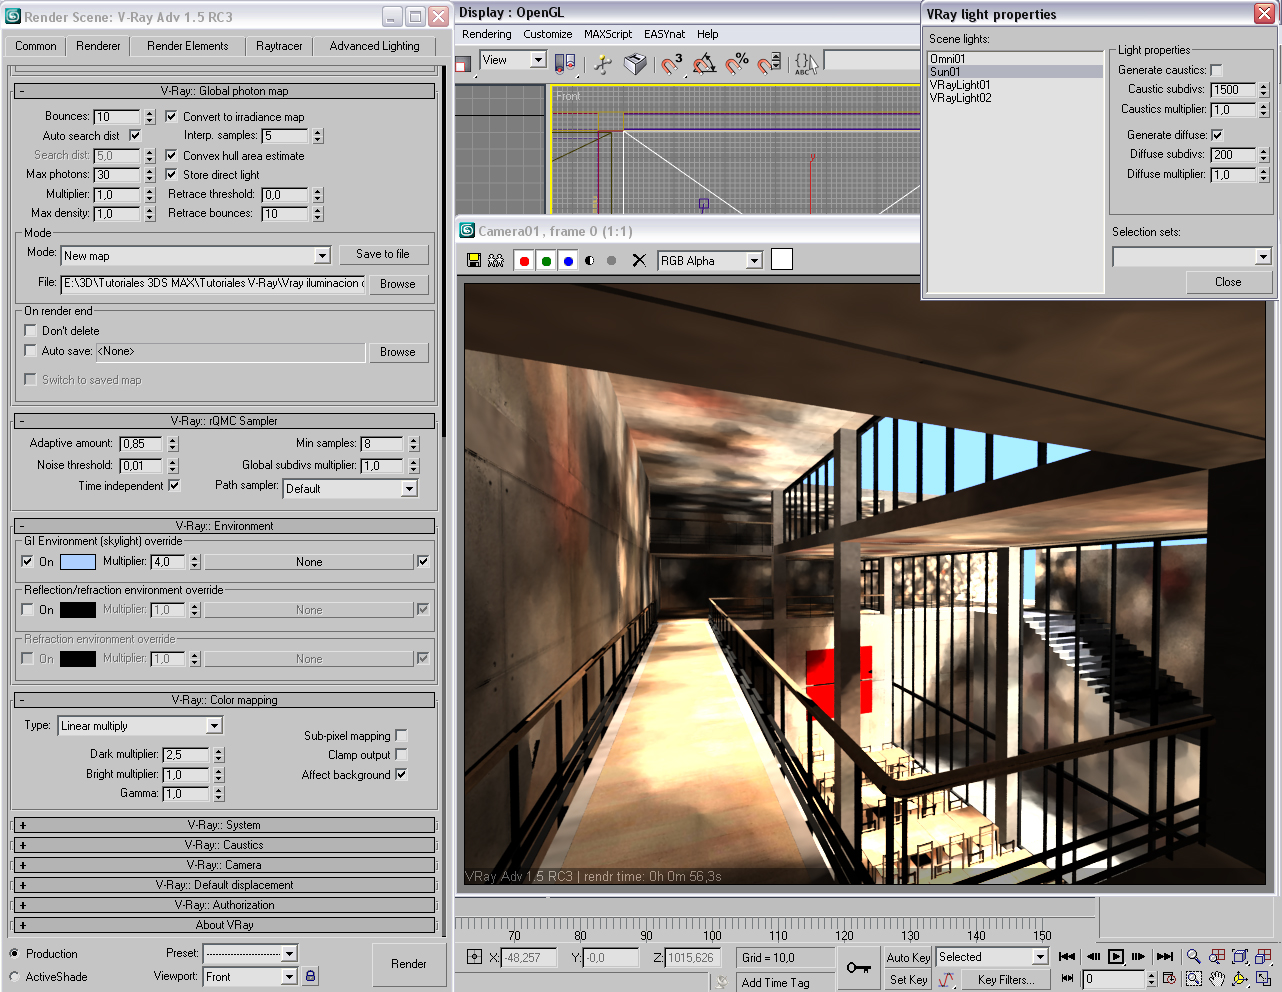
Task: Toggle the Convert to irradiance map checkbox
Action: (171, 116)
